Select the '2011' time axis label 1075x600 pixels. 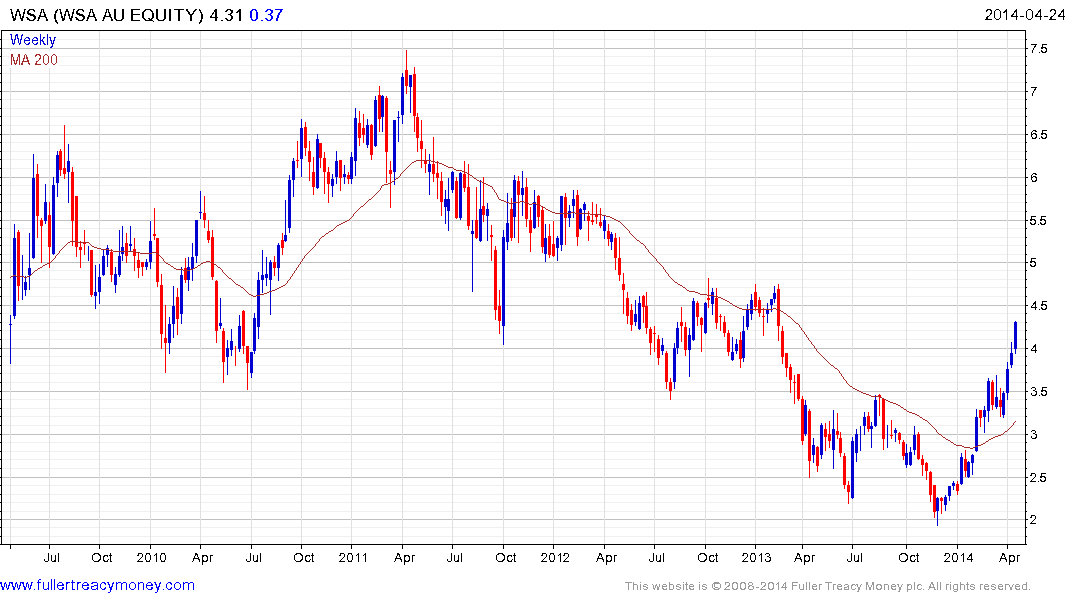pyautogui.click(x=353, y=557)
